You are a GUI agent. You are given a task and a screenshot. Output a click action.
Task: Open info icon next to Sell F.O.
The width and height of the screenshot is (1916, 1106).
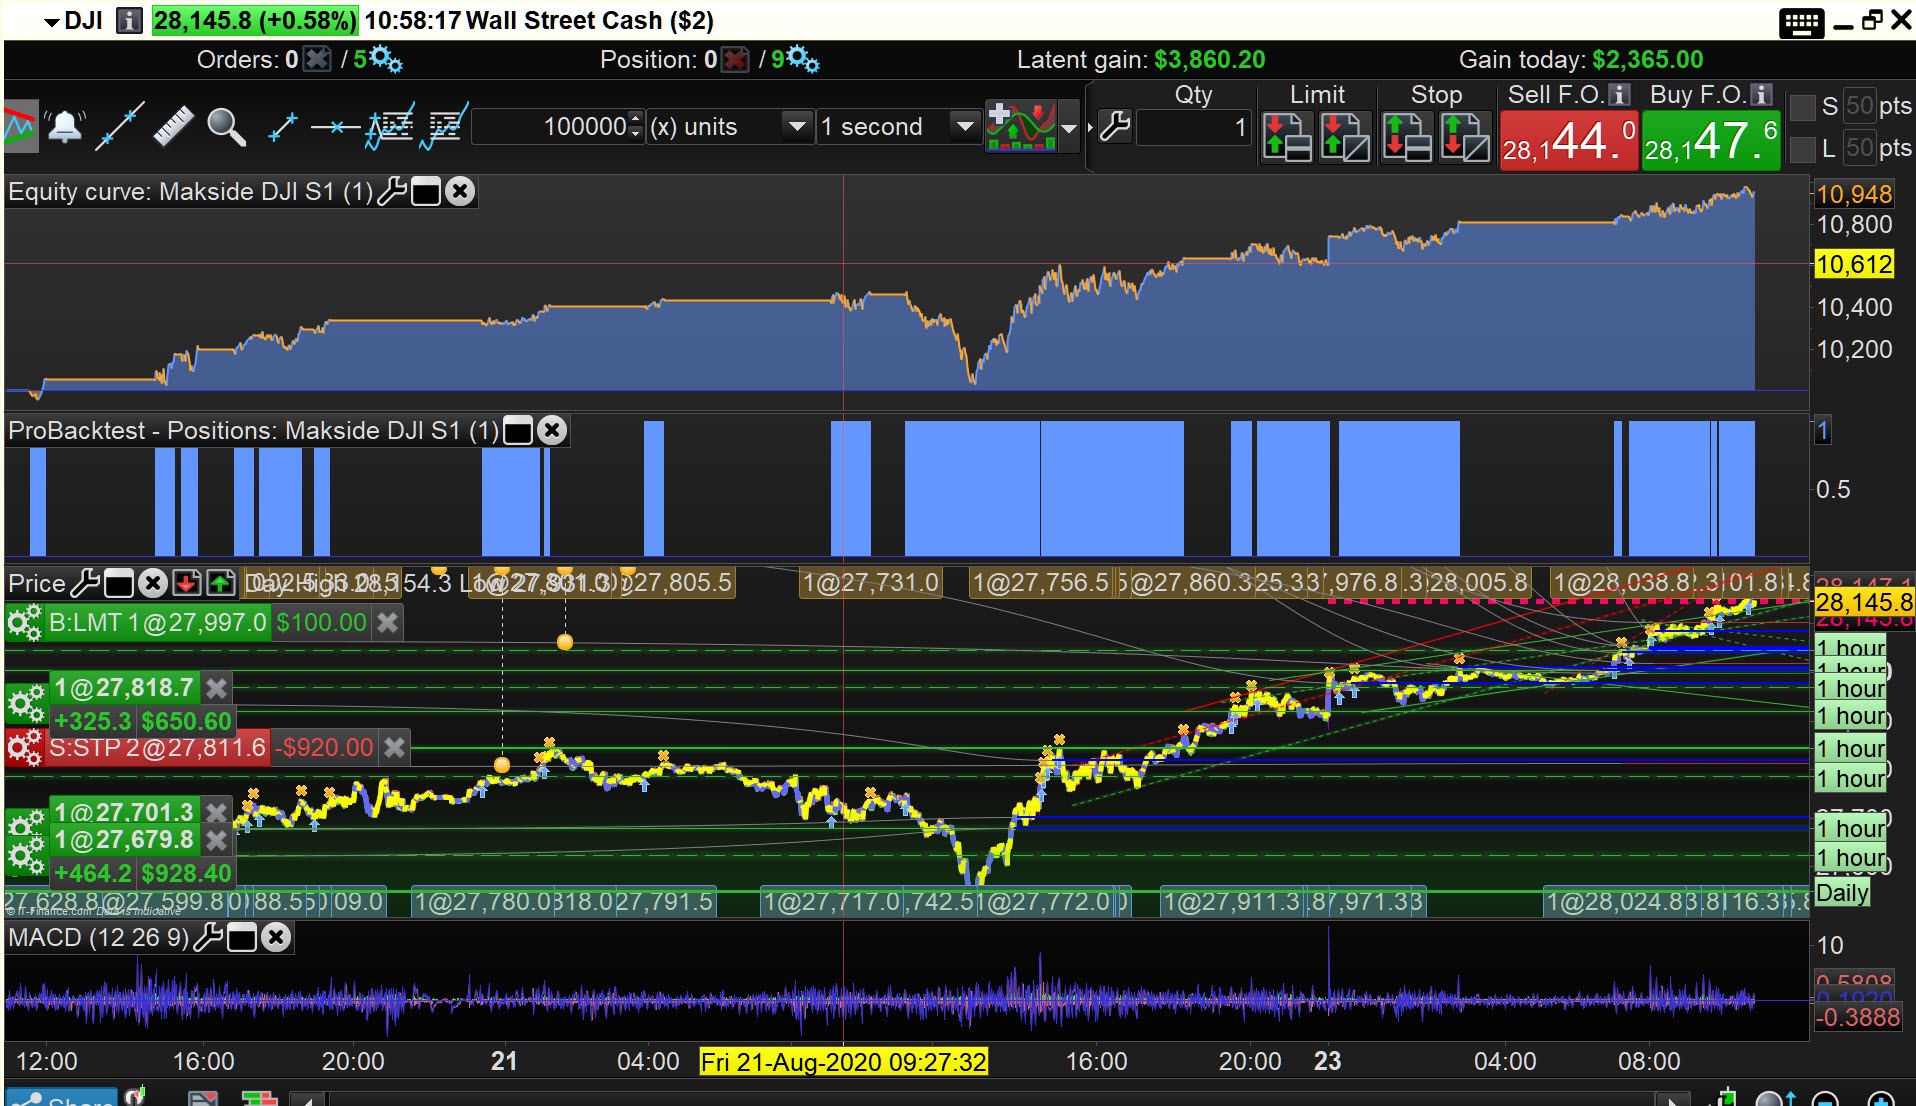(1620, 95)
